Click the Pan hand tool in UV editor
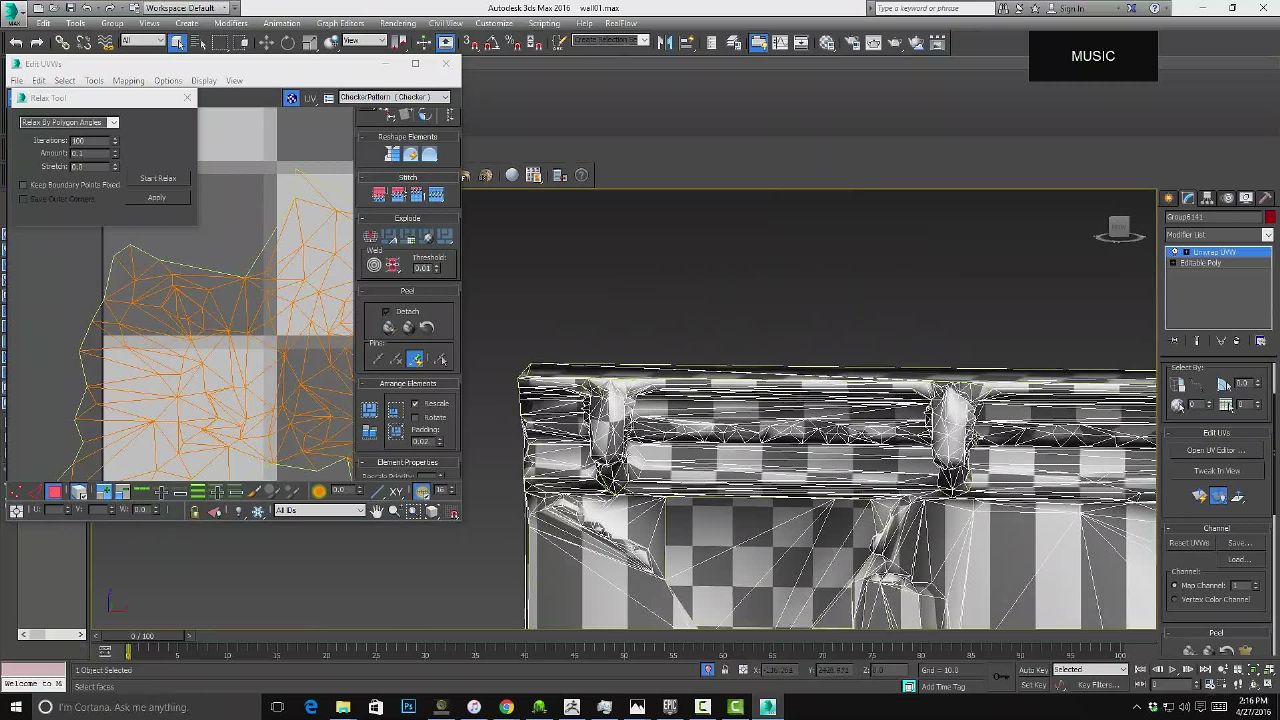 tap(376, 511)
